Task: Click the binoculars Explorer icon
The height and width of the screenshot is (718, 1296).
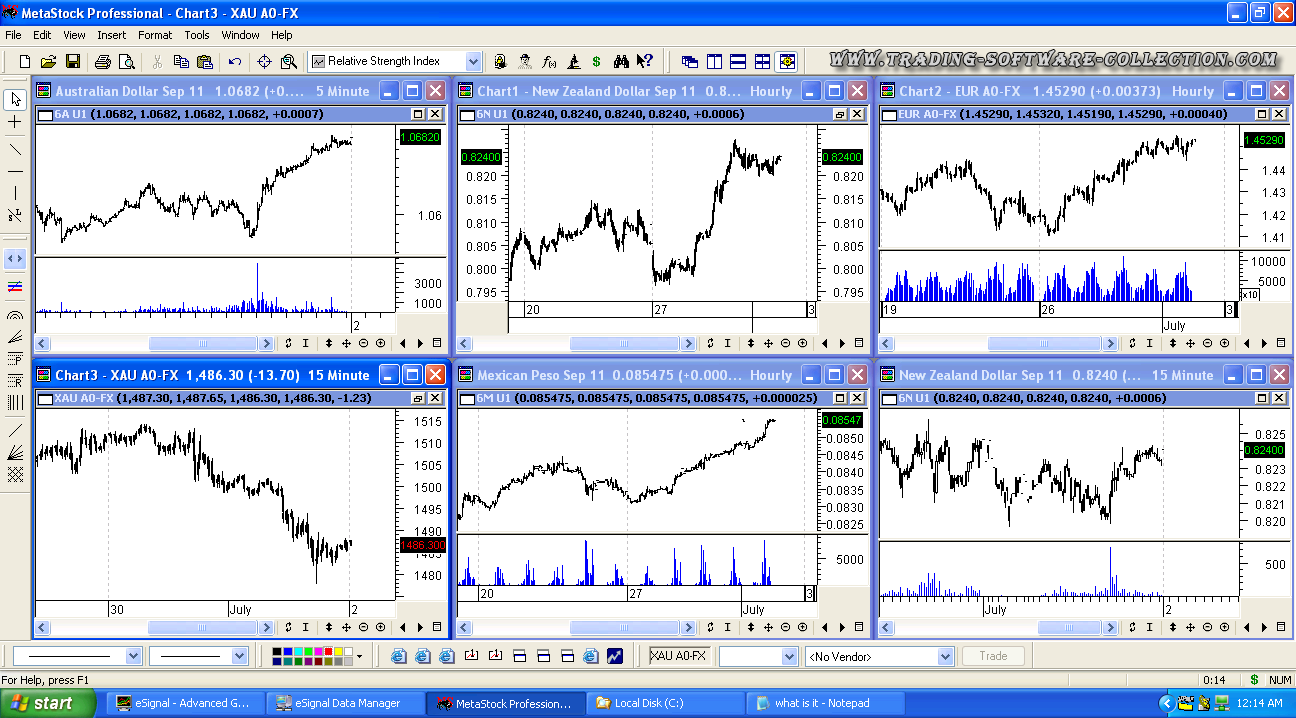Action: click(x=621, y=61)
